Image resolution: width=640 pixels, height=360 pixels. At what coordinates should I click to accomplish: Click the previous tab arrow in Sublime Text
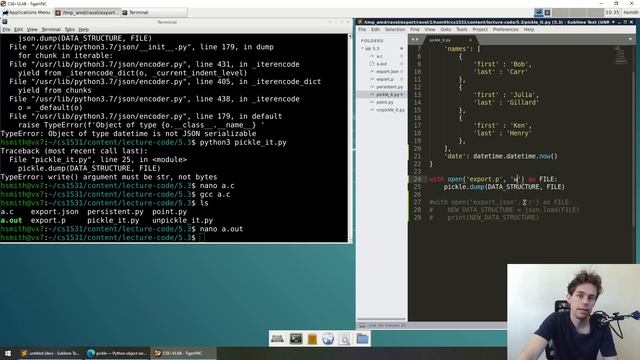coord(413,40)
